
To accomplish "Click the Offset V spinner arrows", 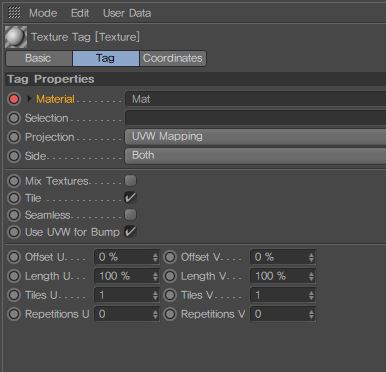I will (x=311, y=257).
